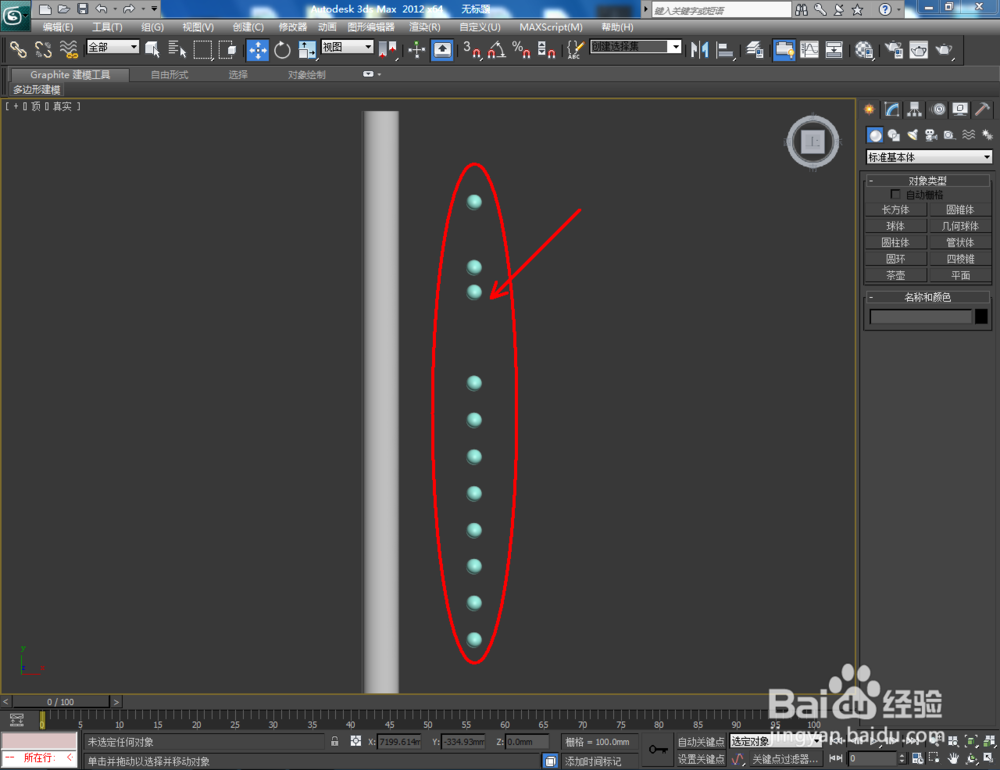Switch to the Modify command panel
This screenshot has height=770, width=1000.
(x=892, y=110)
